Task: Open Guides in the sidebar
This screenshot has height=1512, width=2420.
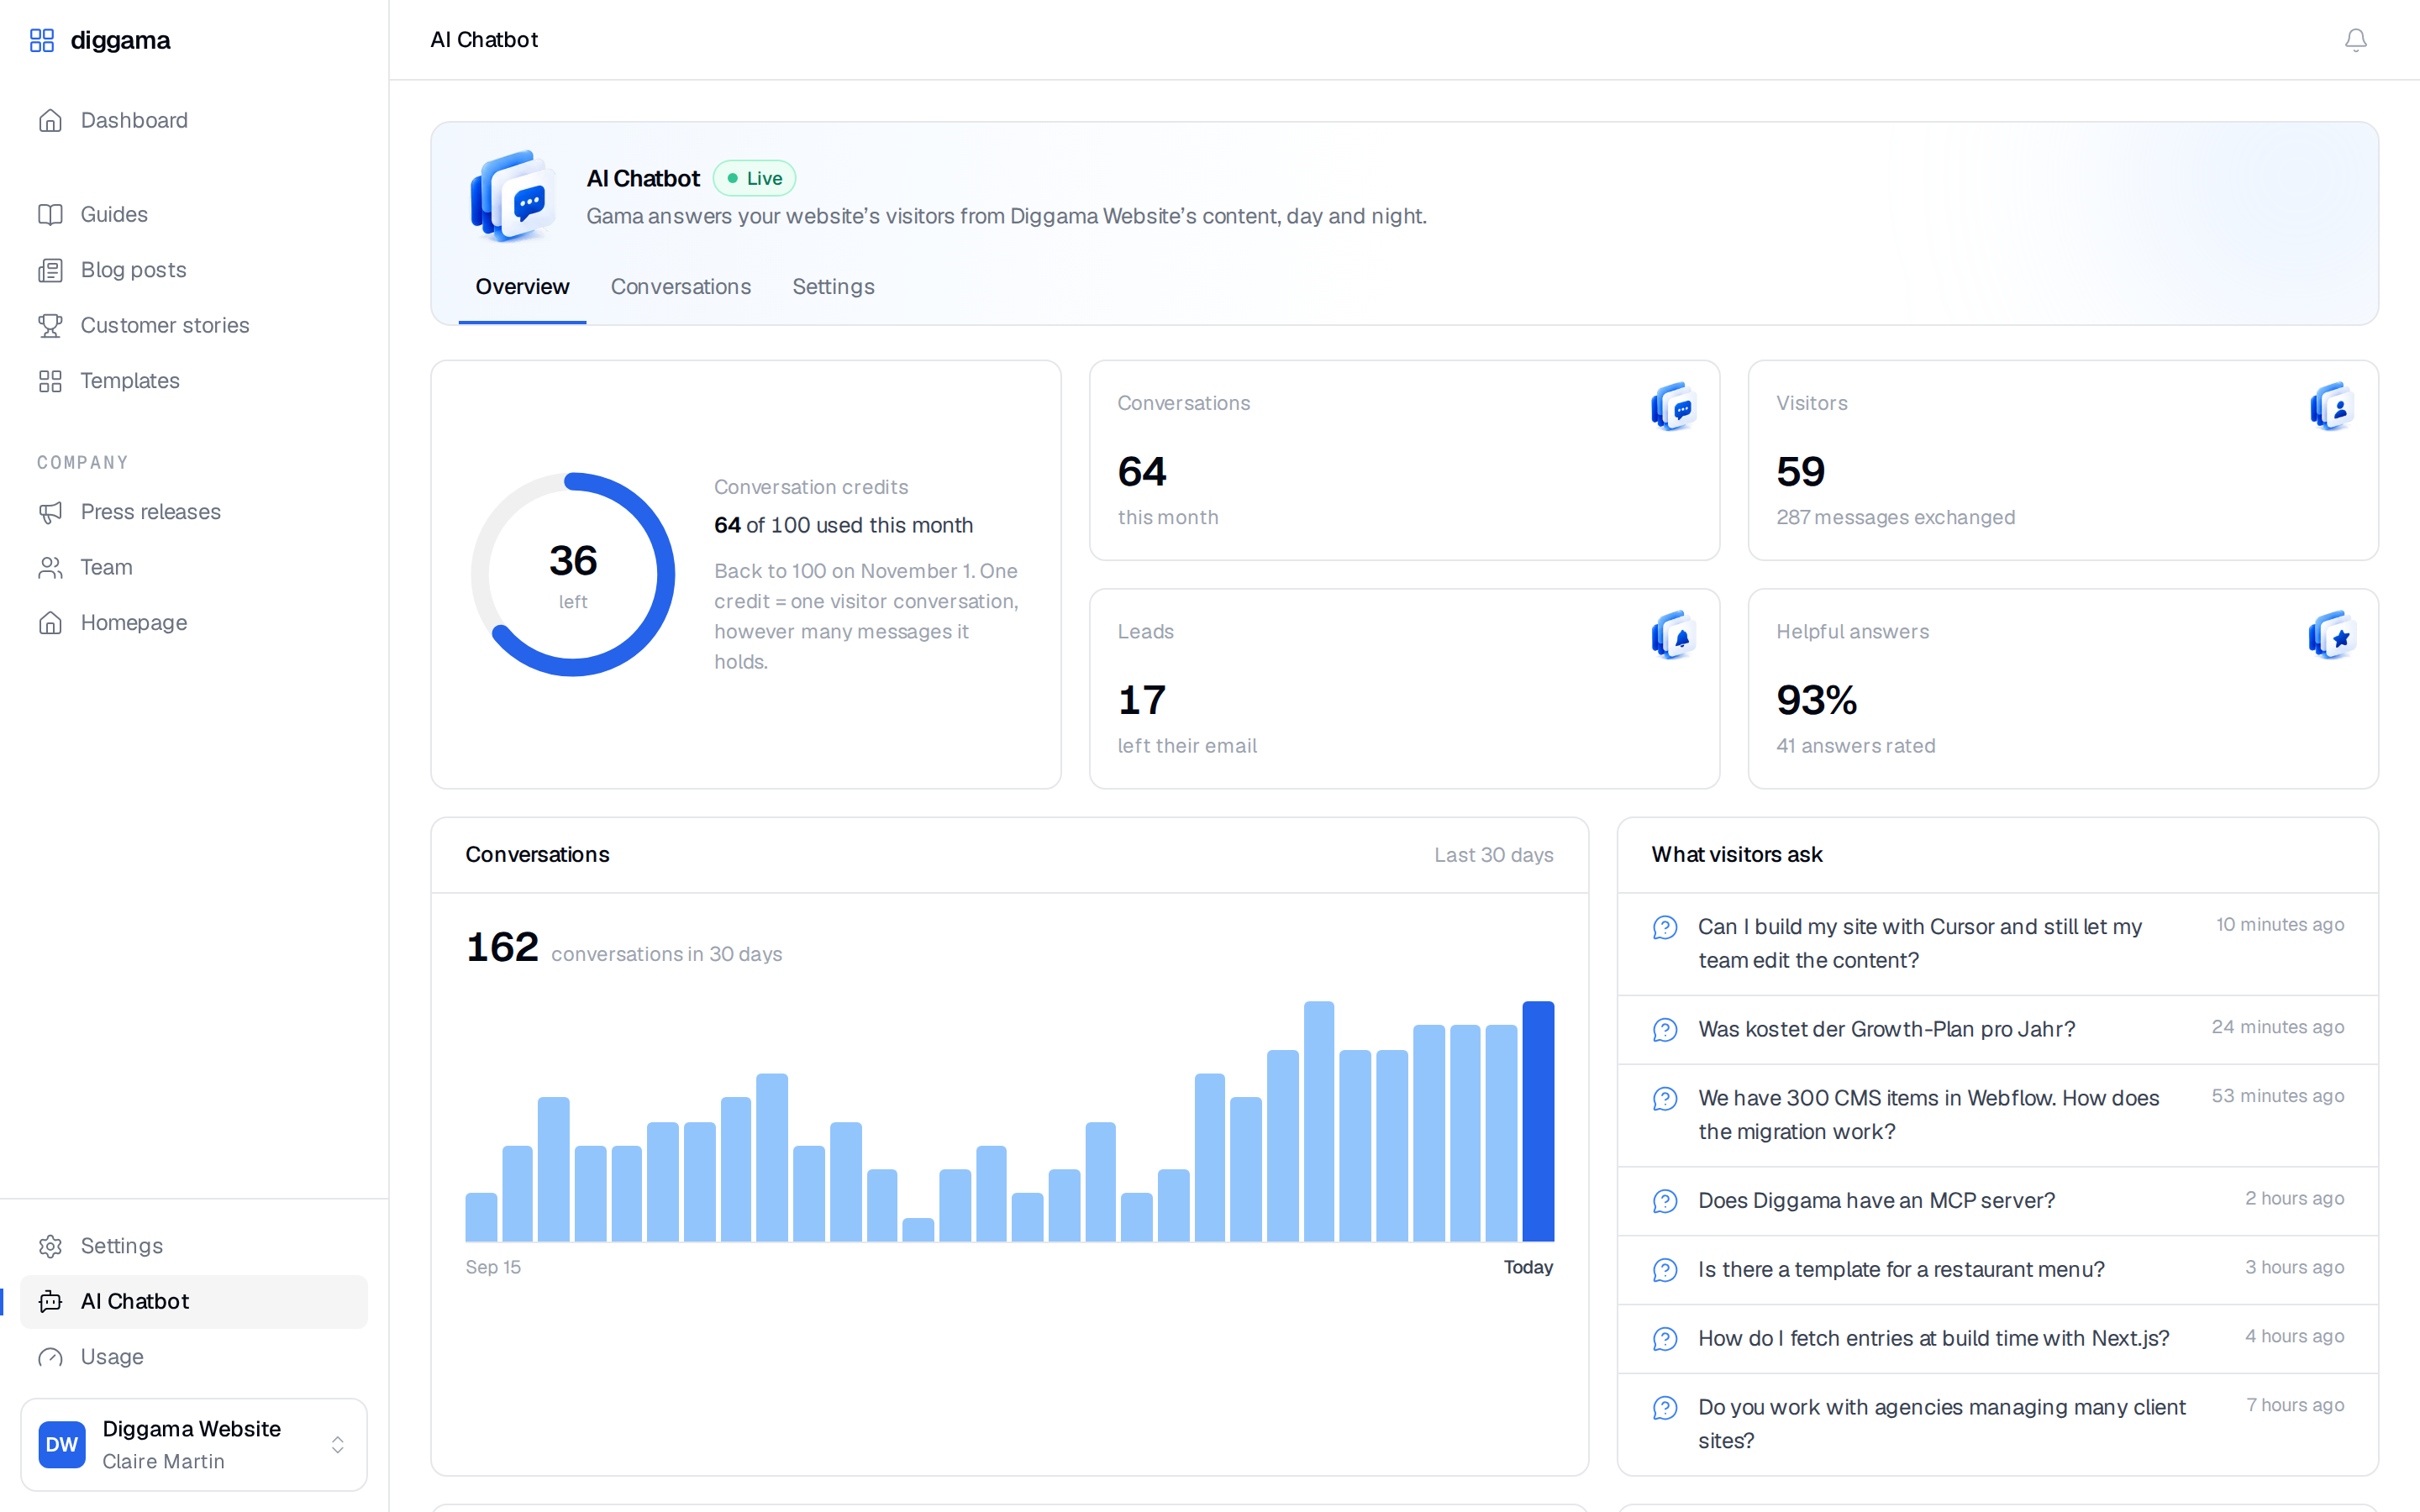Action: (194, 214)
